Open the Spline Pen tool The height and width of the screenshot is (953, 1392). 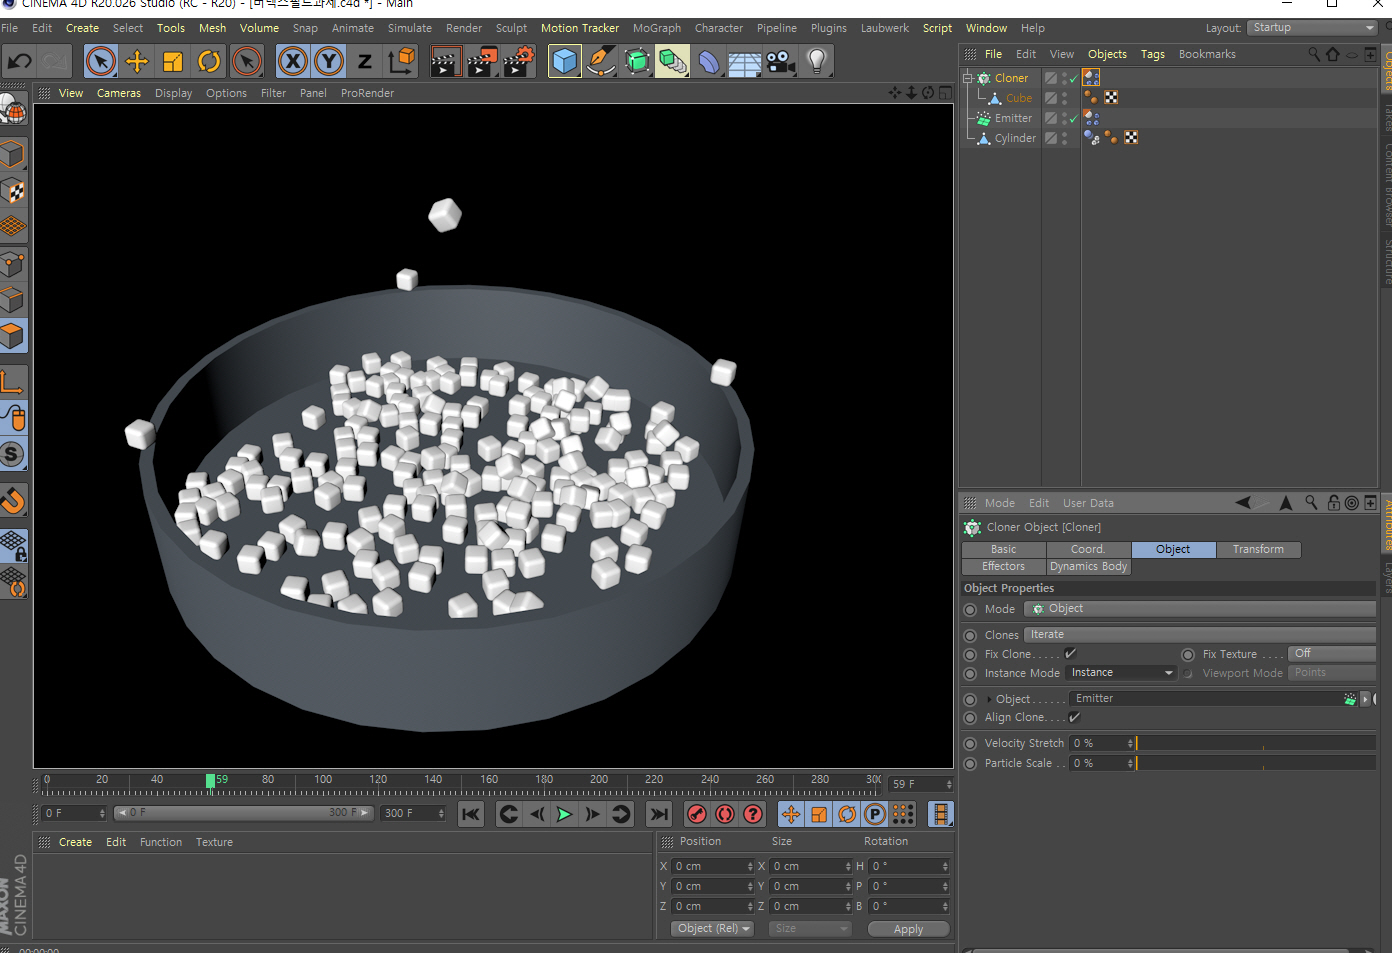[x=601, y=62]
